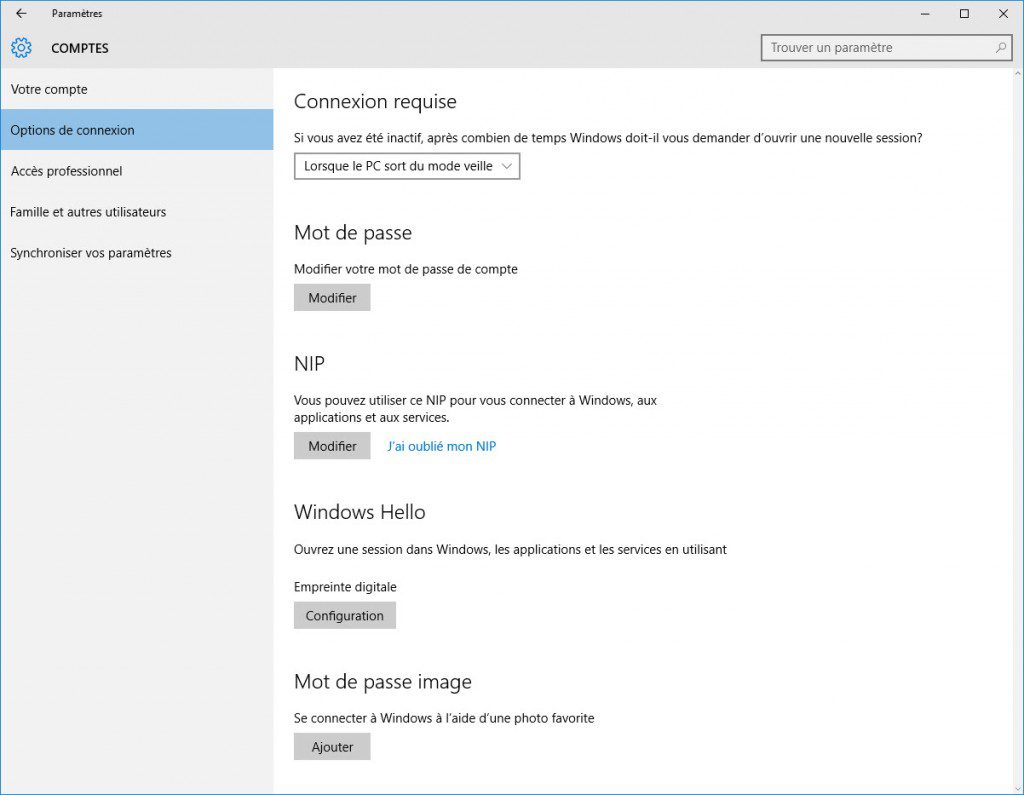This screenshot has width=1024, height=795.
Task: Highlight Options de connexion in the sidebar
Action: (72, 130)
